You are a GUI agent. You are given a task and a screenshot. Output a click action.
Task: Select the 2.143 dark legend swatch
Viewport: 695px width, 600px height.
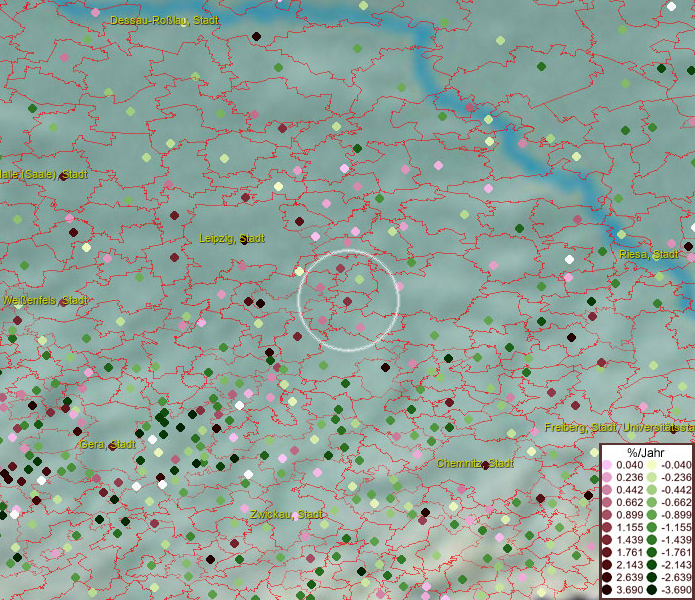pos(607,565)
